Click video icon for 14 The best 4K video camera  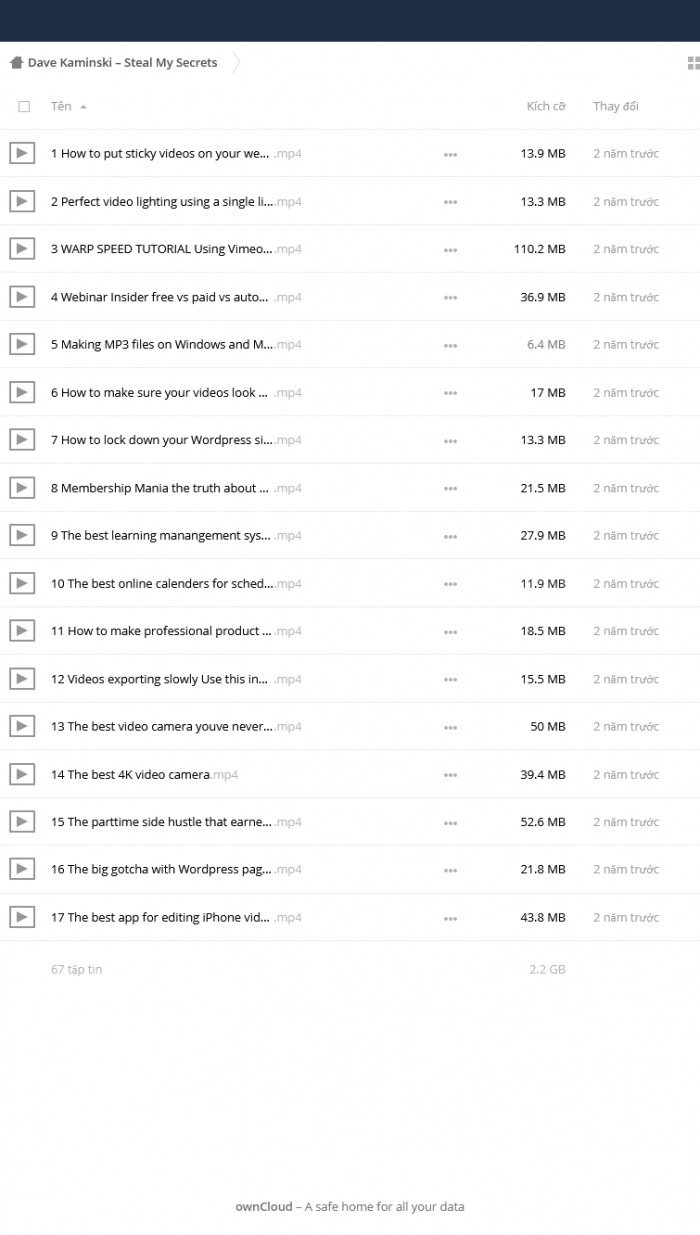[22, 774]
